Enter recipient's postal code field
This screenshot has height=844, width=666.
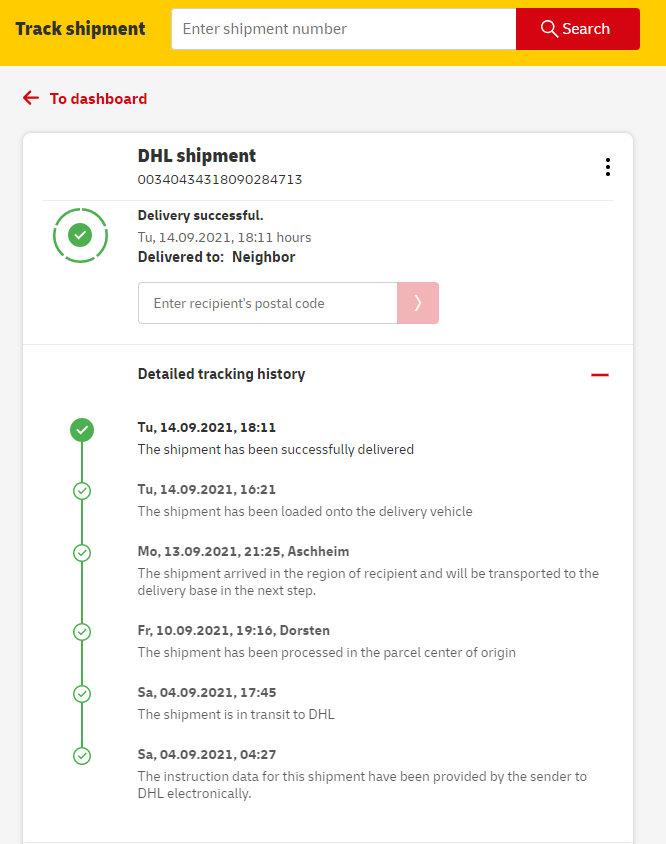(267, 303)
